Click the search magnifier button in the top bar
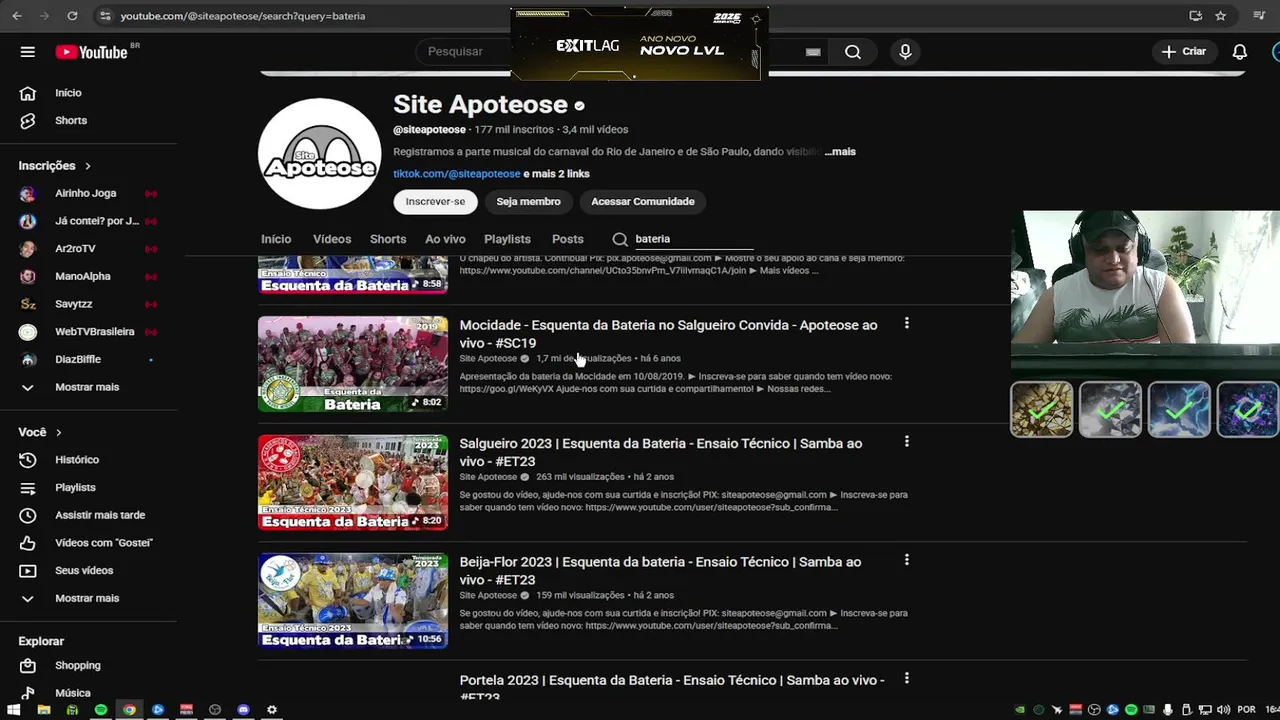The height and width of the screenshot is (720, 1280). pos(853,52)
